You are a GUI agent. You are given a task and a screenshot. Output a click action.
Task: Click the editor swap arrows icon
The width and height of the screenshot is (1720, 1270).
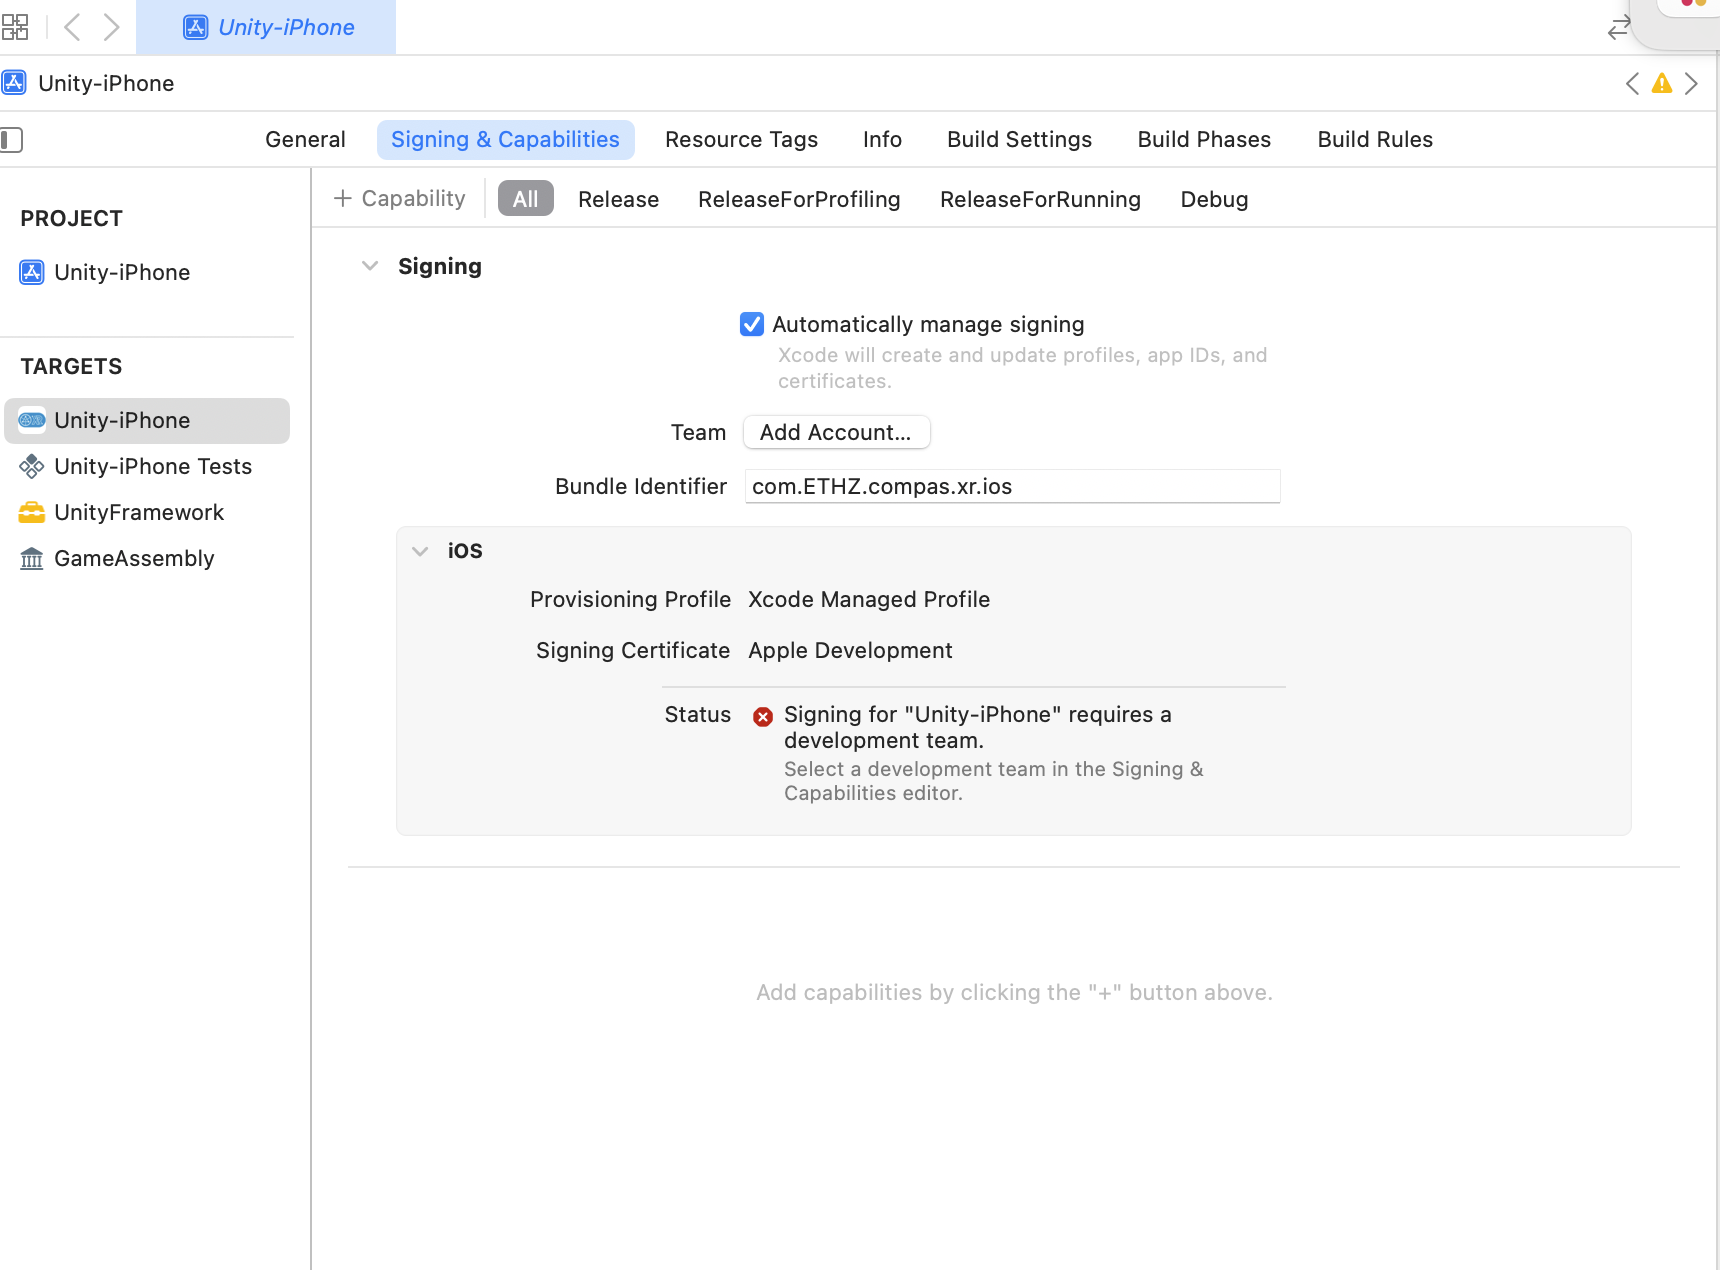tap(1619, 28)
